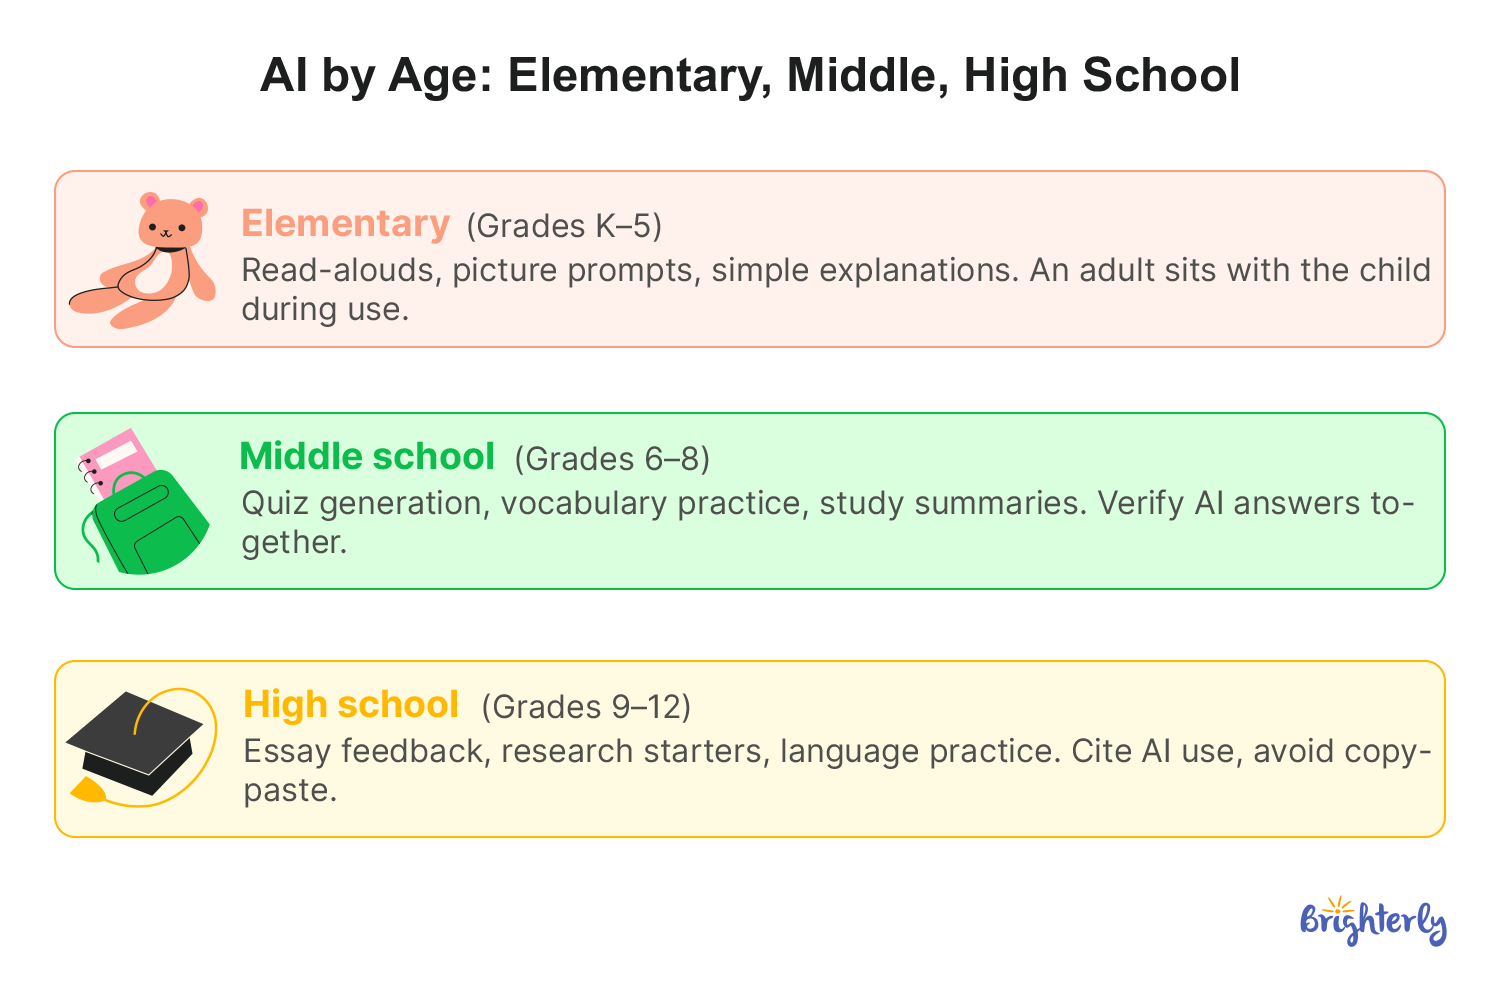
Task: Select the High school heading
Action: click(351, 705)
